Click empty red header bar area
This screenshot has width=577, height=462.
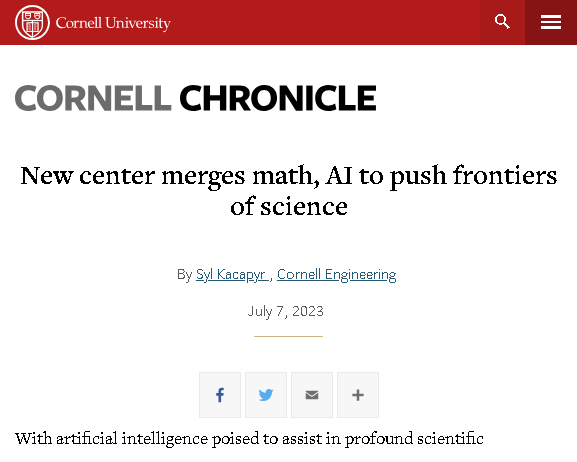(x=324, y=22)
